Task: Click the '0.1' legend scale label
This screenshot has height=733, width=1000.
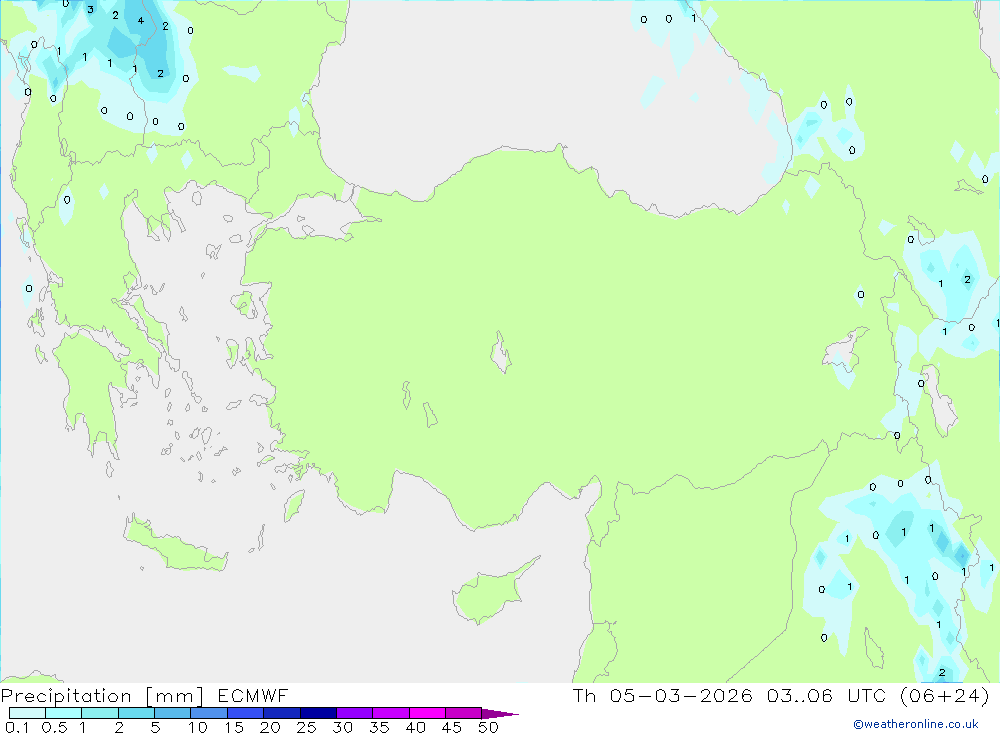Action: coord(17,727)
